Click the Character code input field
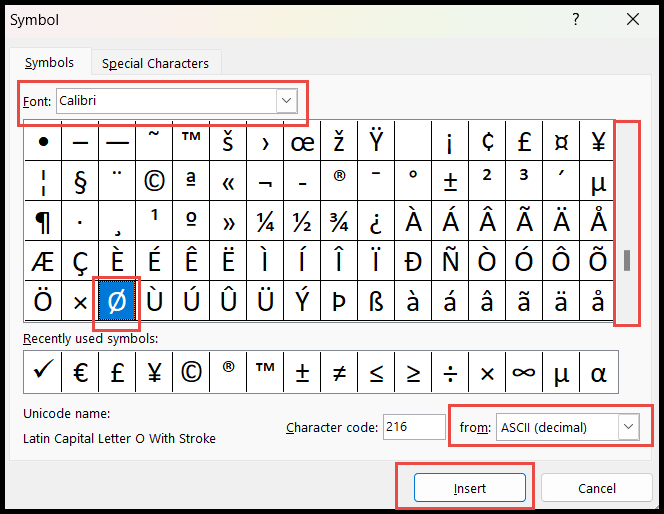Image resolution: width=664 pixels, height=514 pixels. coord(414,427)
